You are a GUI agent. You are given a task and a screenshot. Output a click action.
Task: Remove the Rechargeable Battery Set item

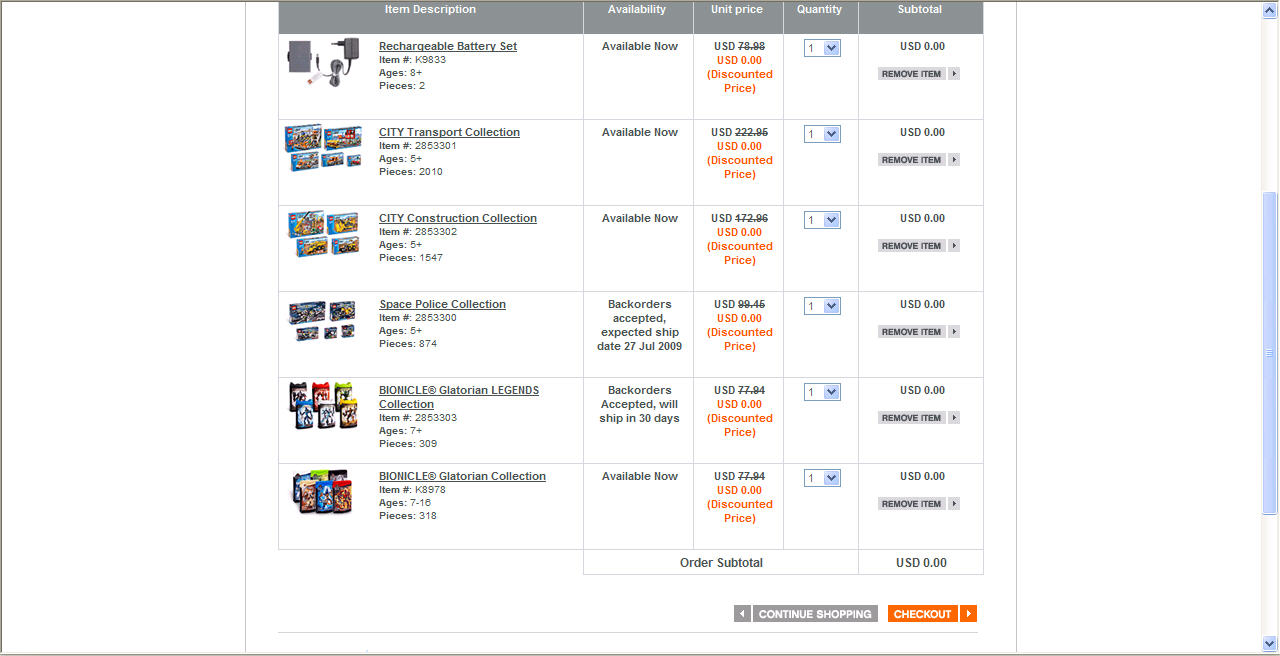pyautogui.click(x=919, y=74)
